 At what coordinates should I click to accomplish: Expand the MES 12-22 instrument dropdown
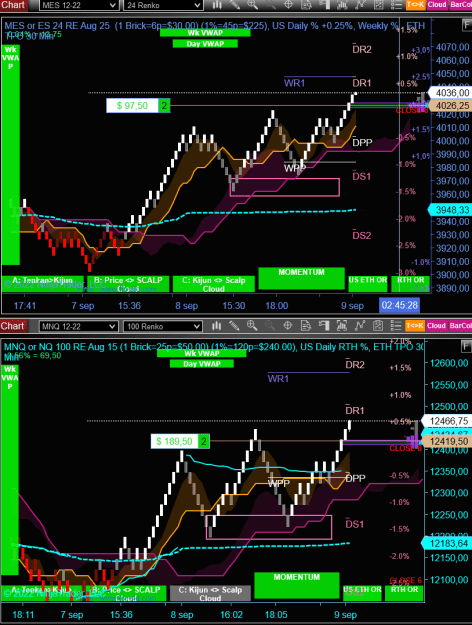pos(79,5)
